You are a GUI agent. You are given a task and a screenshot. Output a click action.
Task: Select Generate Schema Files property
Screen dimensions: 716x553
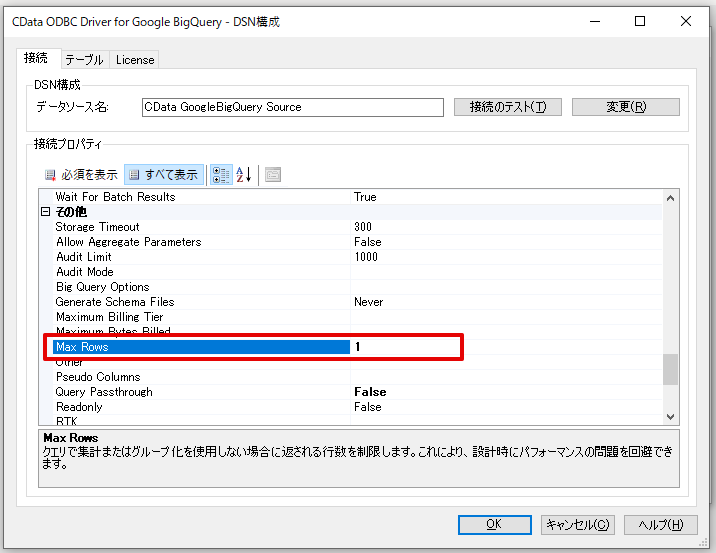coord(201,302)
